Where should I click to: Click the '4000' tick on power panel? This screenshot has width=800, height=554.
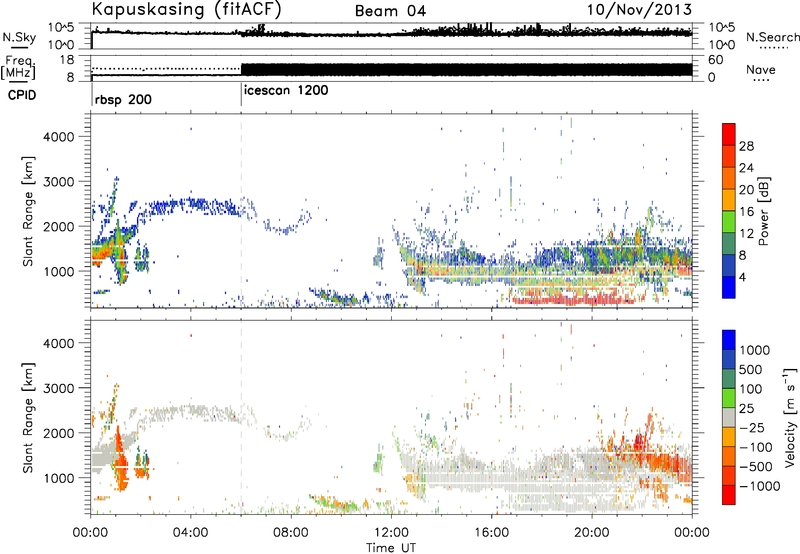coord(59,137)
